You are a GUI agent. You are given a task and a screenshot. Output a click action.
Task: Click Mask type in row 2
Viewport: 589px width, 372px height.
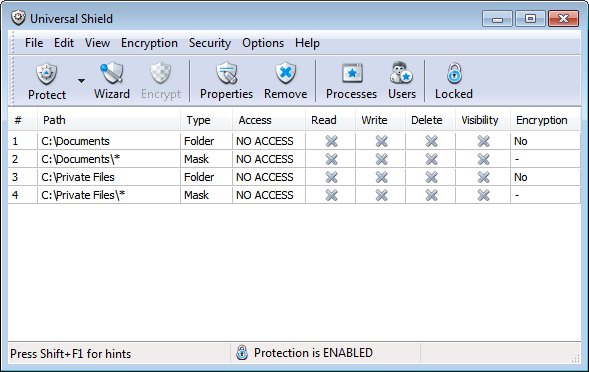pyautogui.click(x=196, y=159)
